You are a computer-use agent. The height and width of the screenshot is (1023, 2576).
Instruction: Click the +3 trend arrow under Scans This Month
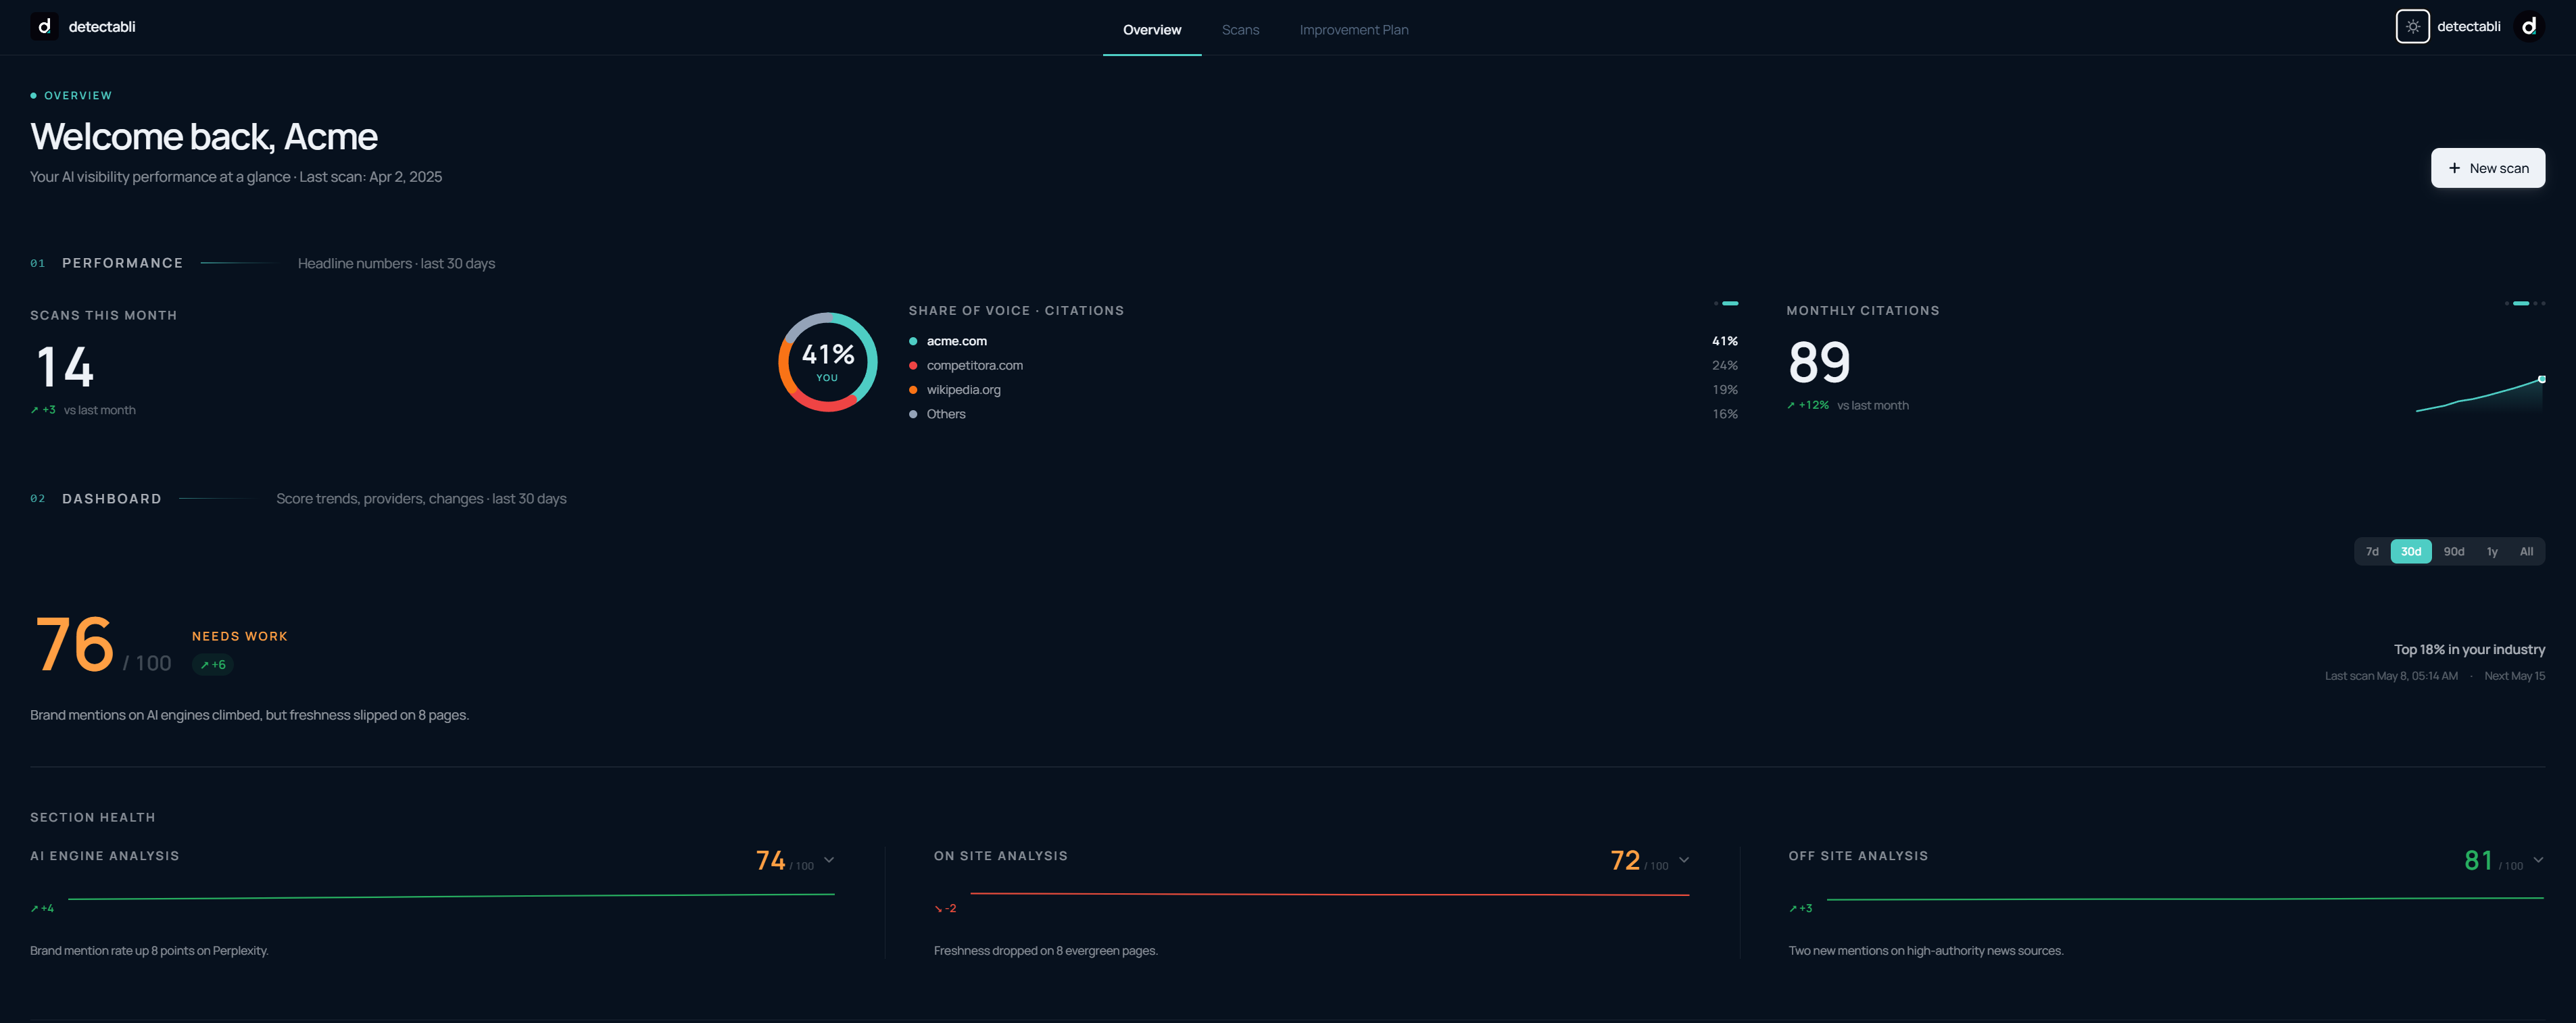(x=35, y=410)
